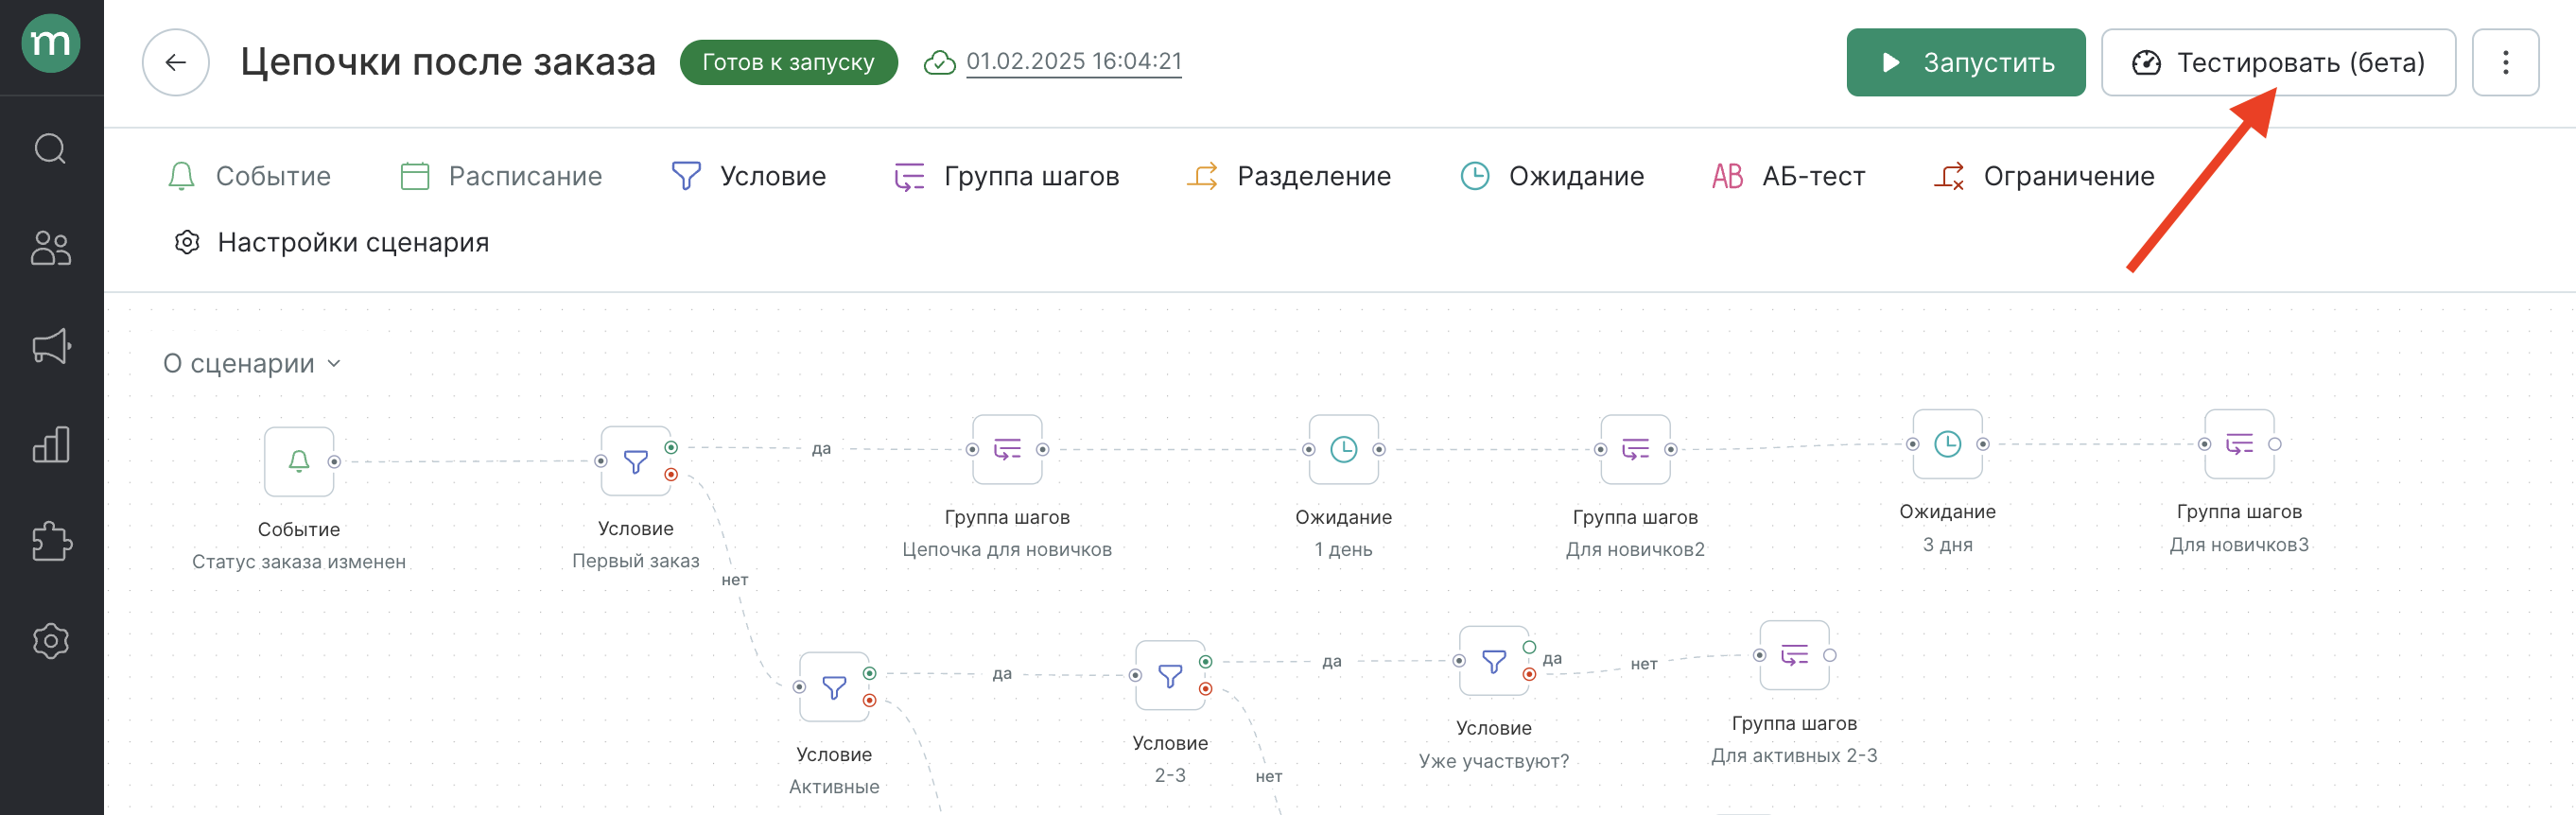Open integrations via the puzzle piece icon
This screenshot has height=815, width=2576.
(51, 542)
